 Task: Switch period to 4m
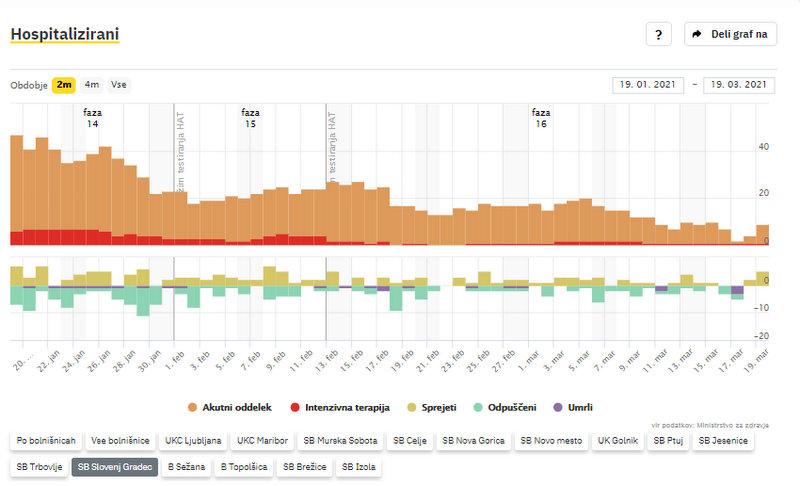tap(92, 85)
